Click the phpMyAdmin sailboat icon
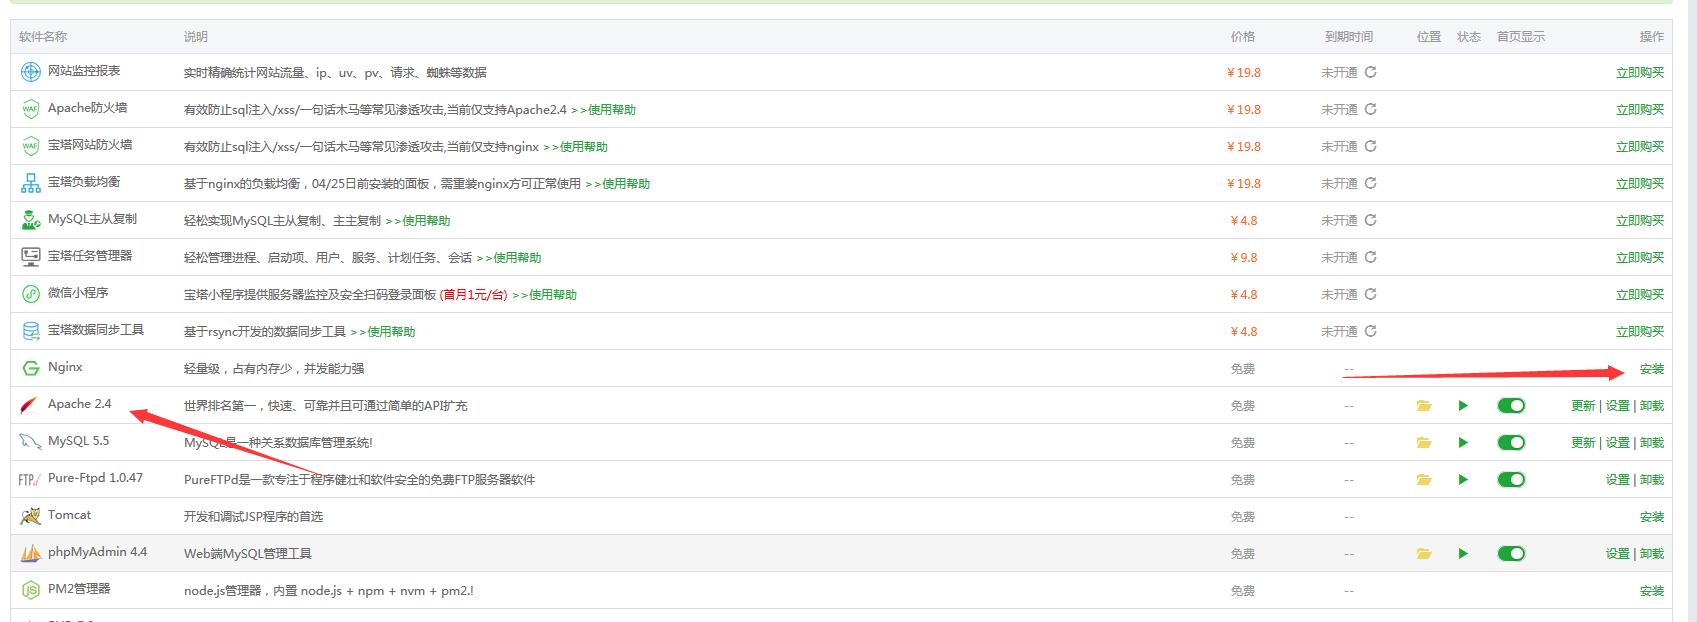This screenshot has height=622, width=1697. tap(31, 553)
